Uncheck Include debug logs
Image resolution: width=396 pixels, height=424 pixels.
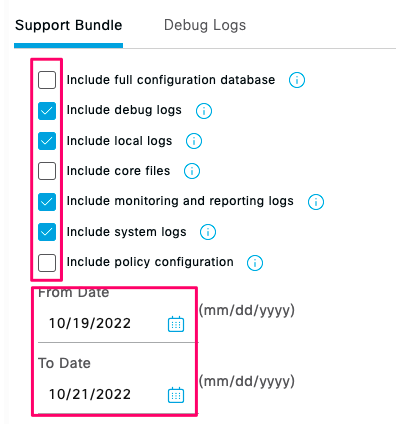click(47, 111)
